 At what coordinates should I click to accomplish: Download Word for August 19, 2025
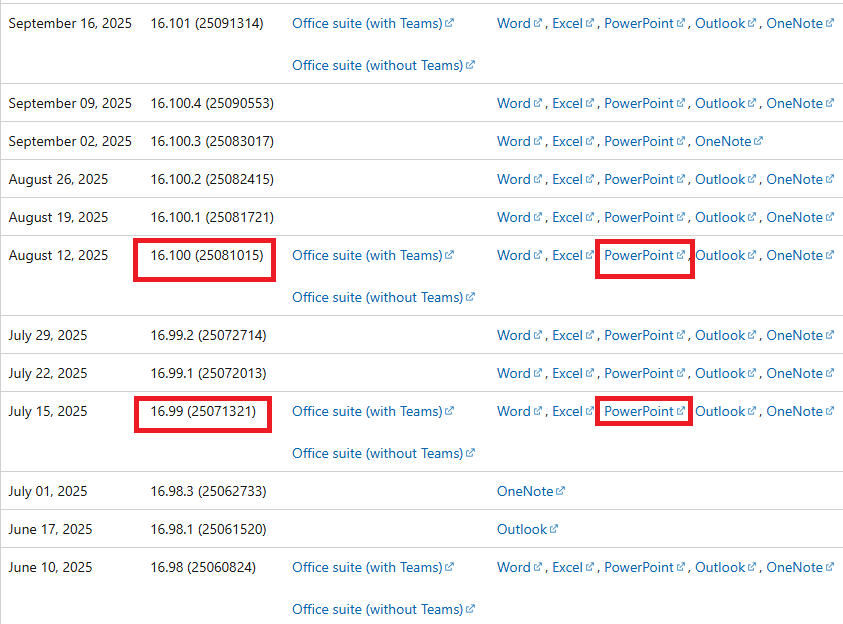(519, 218)
